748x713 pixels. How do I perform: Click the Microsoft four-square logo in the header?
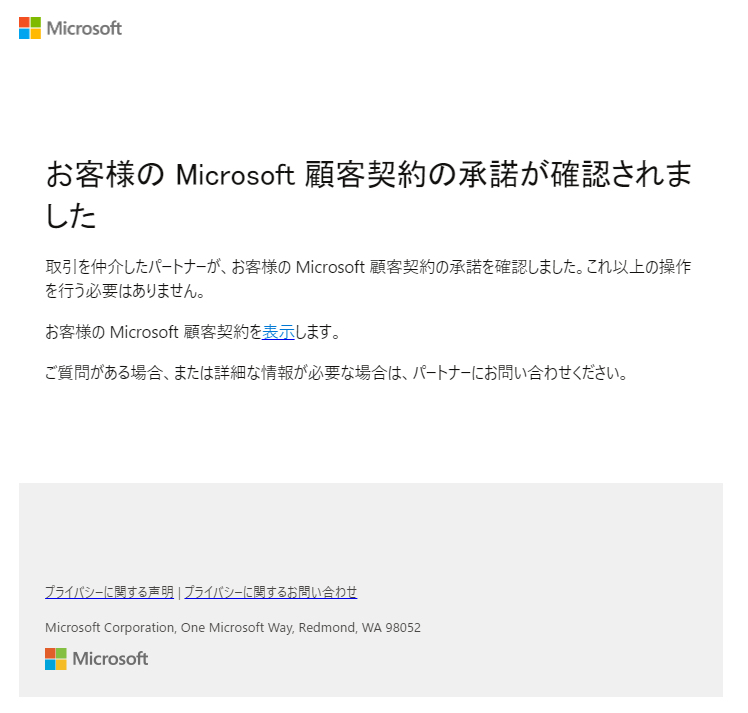[30, 28]
